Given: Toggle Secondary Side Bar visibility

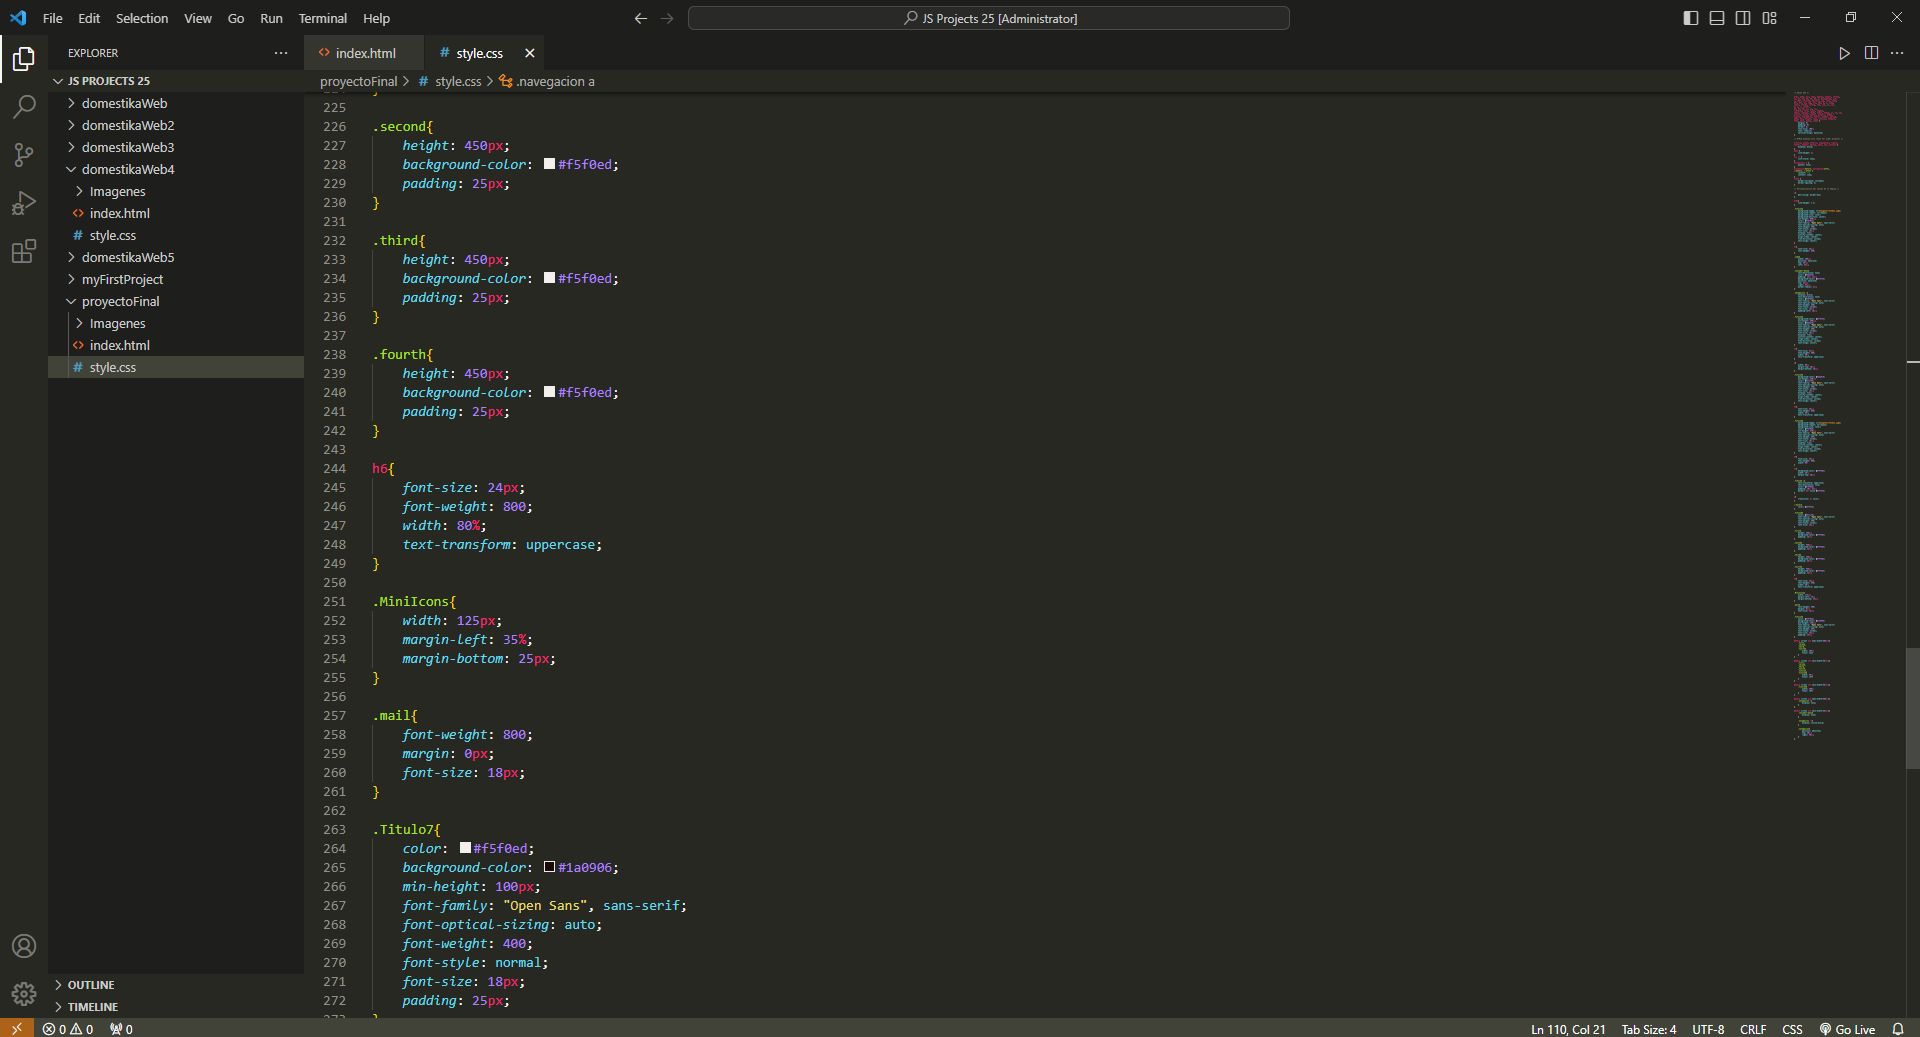Looking at the screenshot, I should click(1743, 18).
